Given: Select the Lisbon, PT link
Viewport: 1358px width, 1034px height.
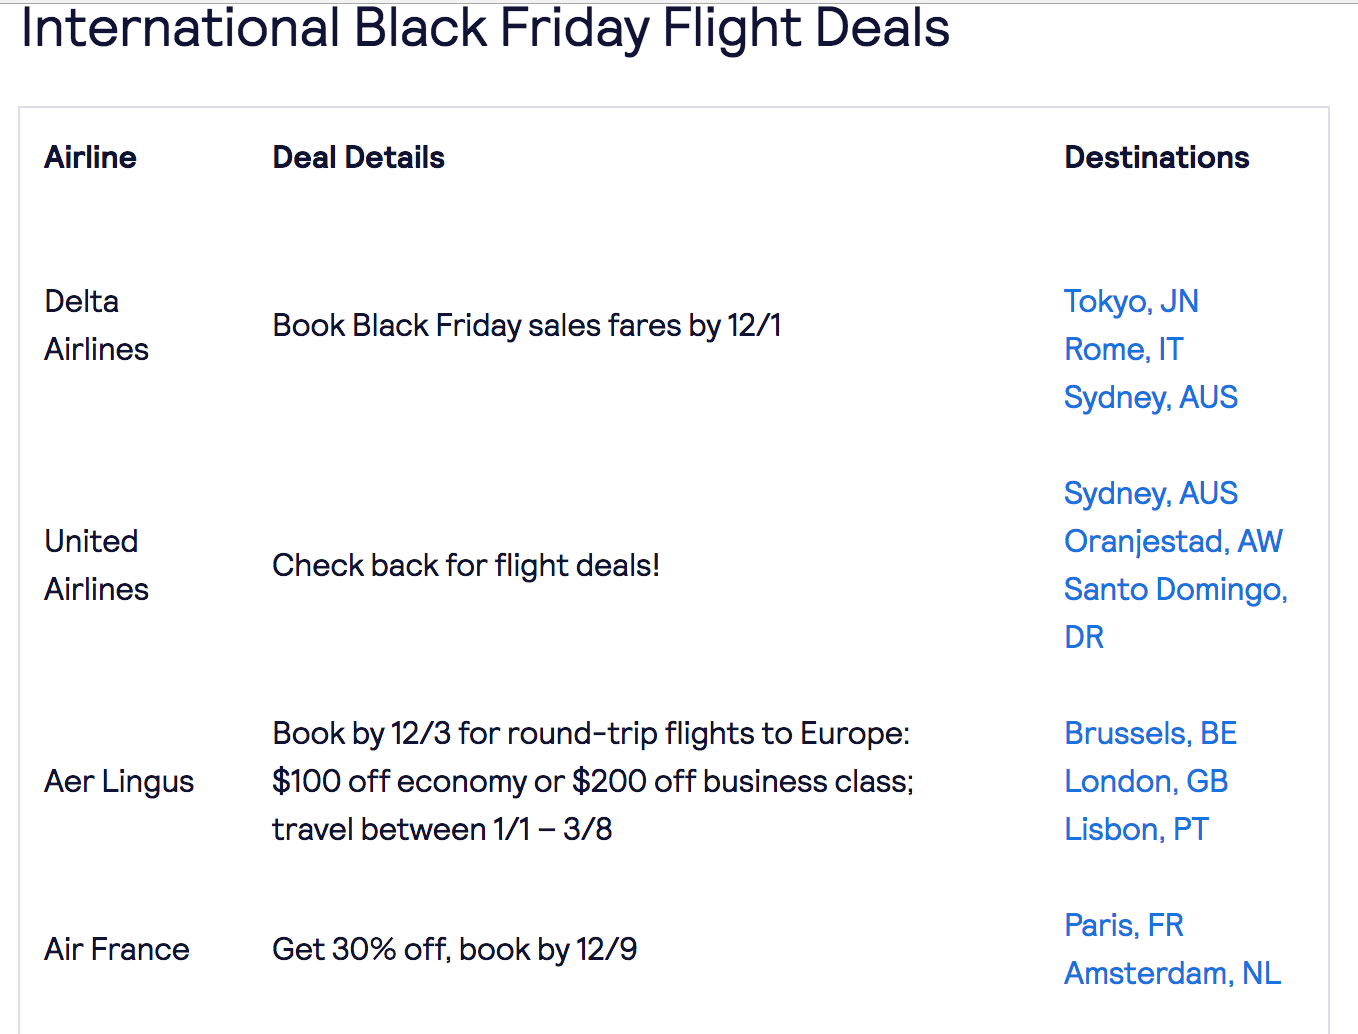Looking at the screenshot, I should pyautogui.click(x=1136, y=829).
